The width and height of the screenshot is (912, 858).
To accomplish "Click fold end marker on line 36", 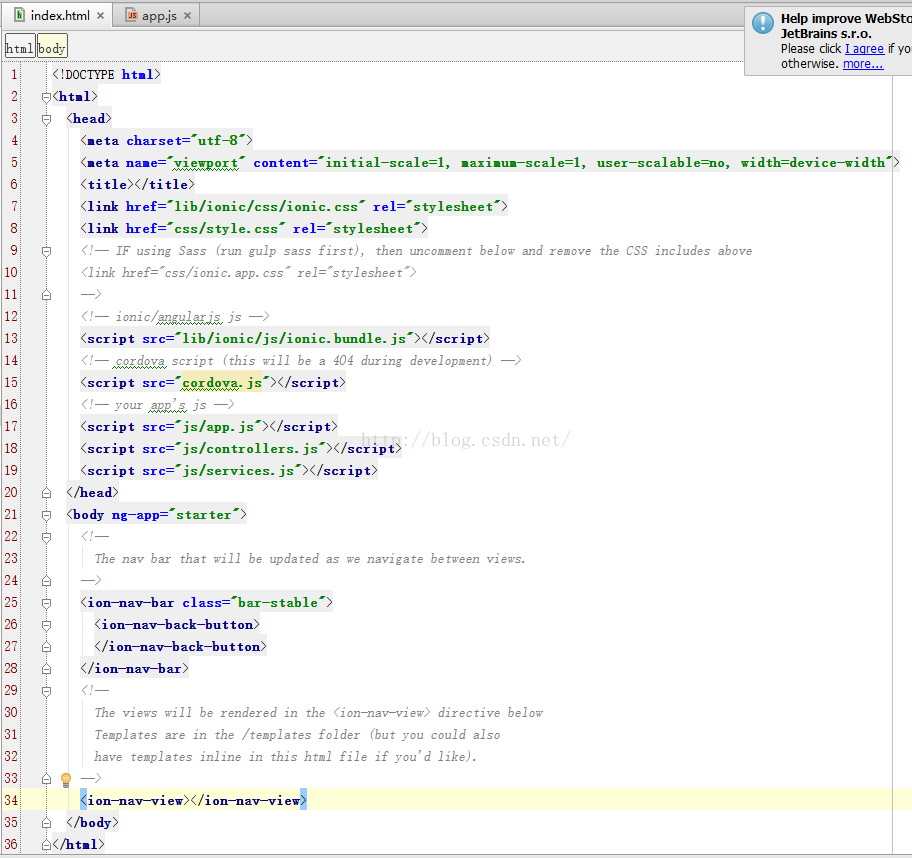I will pos(47,845).
